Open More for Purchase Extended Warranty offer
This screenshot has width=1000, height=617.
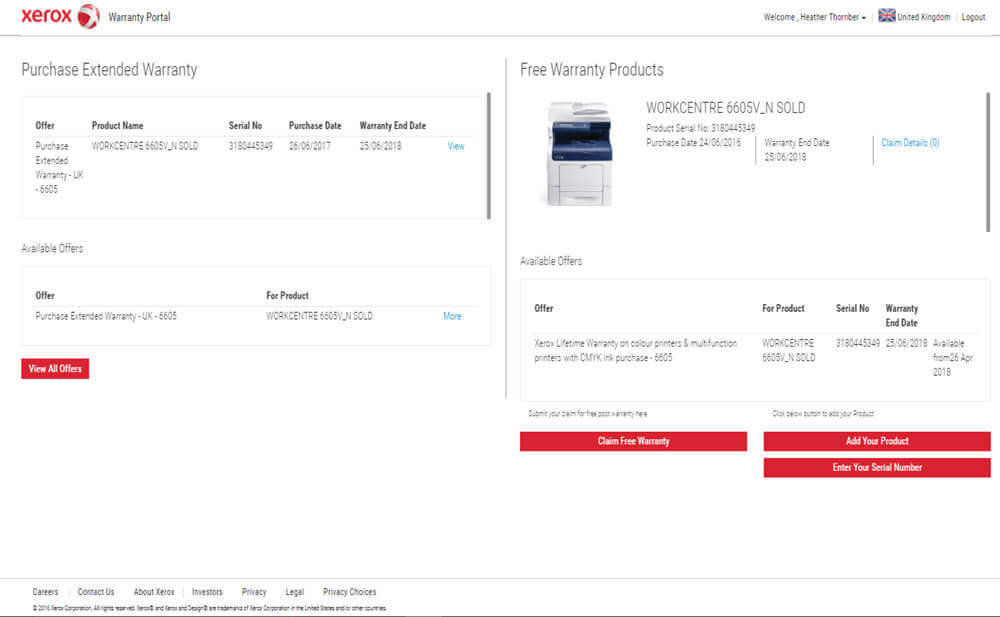pos(452,316)
